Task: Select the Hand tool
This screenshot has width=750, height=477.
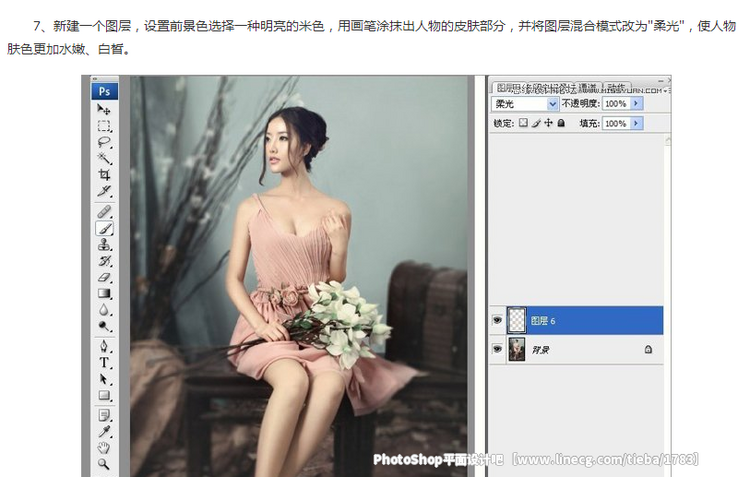Action: coord(104,448)
